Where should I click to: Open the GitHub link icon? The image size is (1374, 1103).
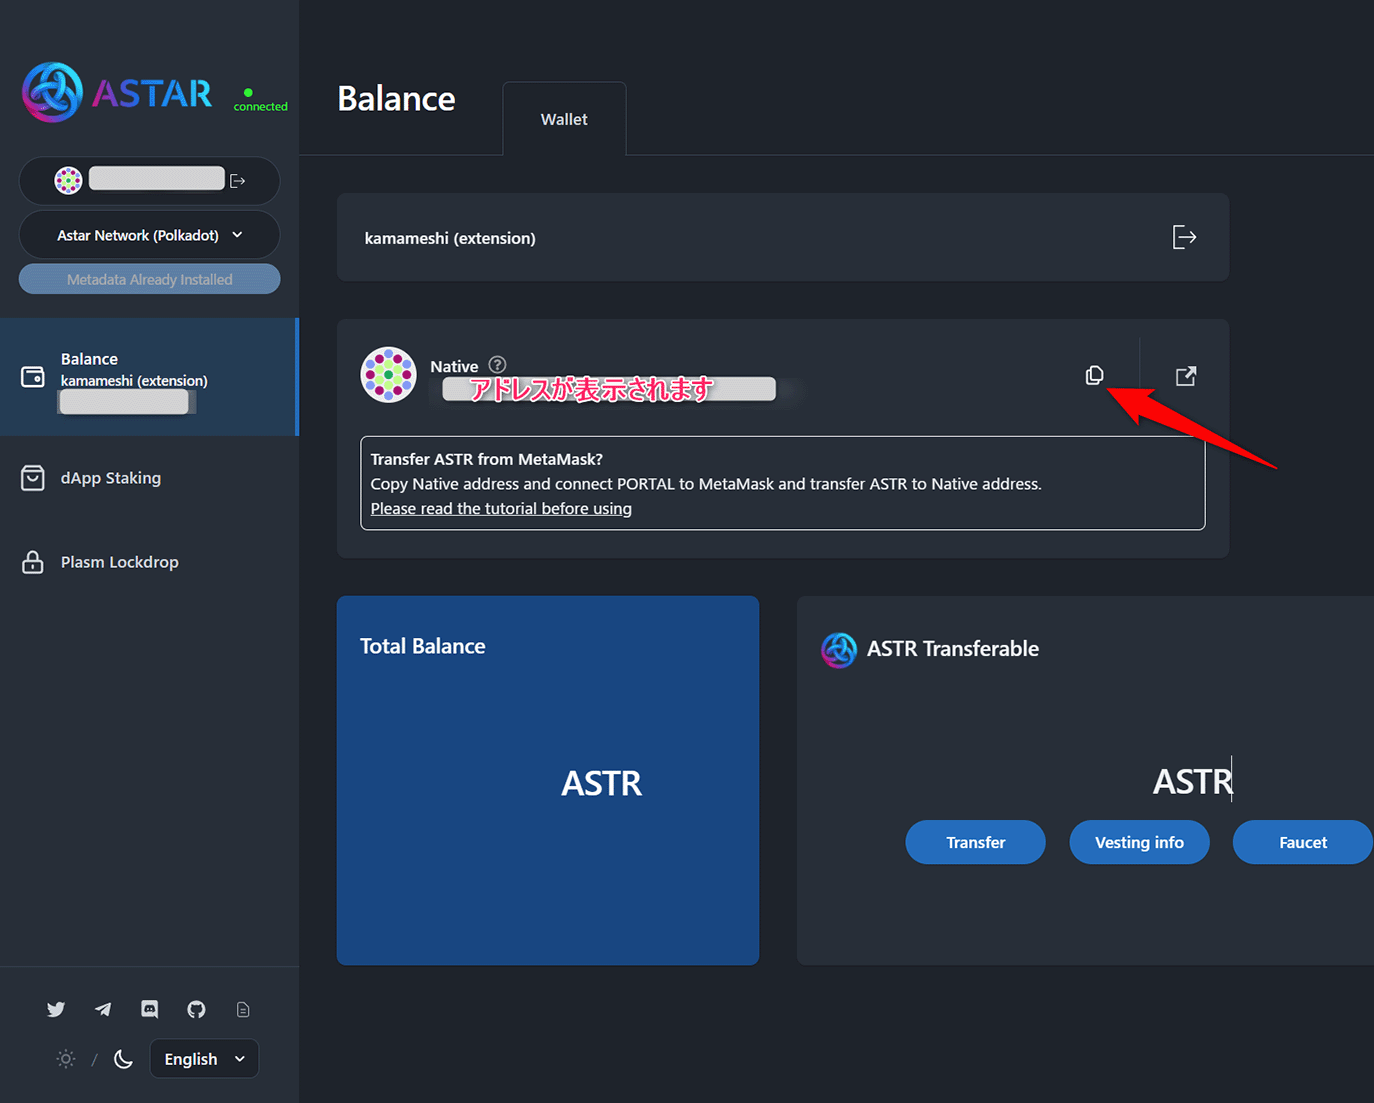click(196, 1009)
